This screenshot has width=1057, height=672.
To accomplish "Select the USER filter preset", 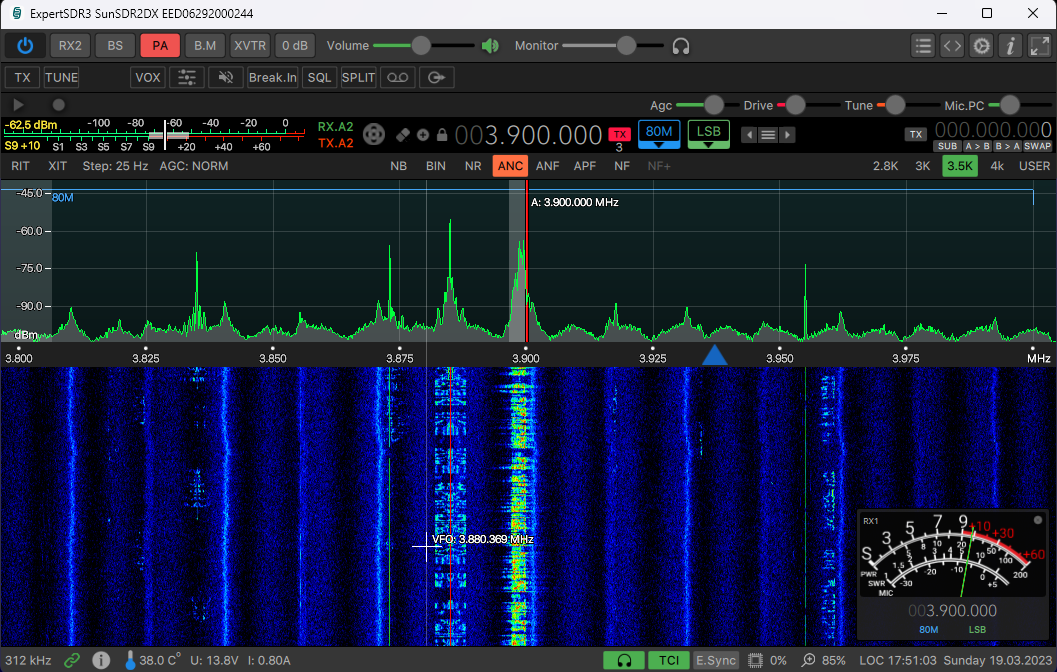I will (x=1034, y=166).
